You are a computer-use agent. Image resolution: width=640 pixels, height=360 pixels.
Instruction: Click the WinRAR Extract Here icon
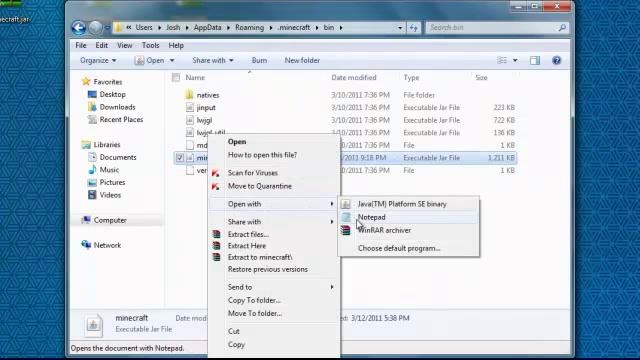click(x=216, y=246)
